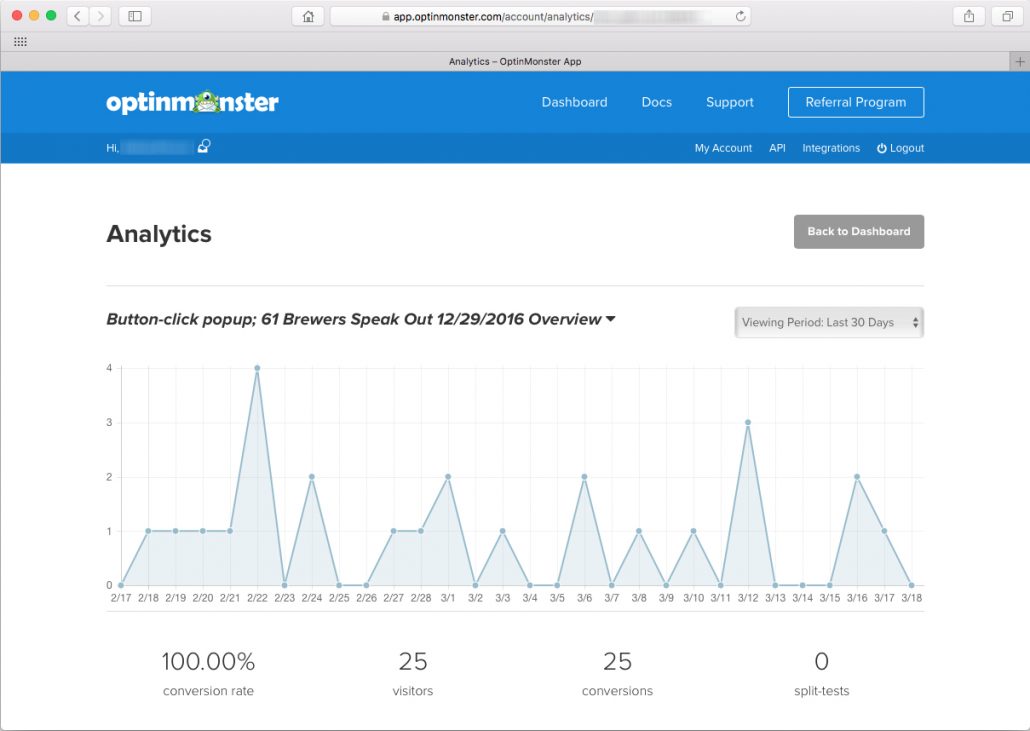The width and height of the screenshot is (1030, 731).
Task: Open Docs in top navigation
Action: coord(656,102)
